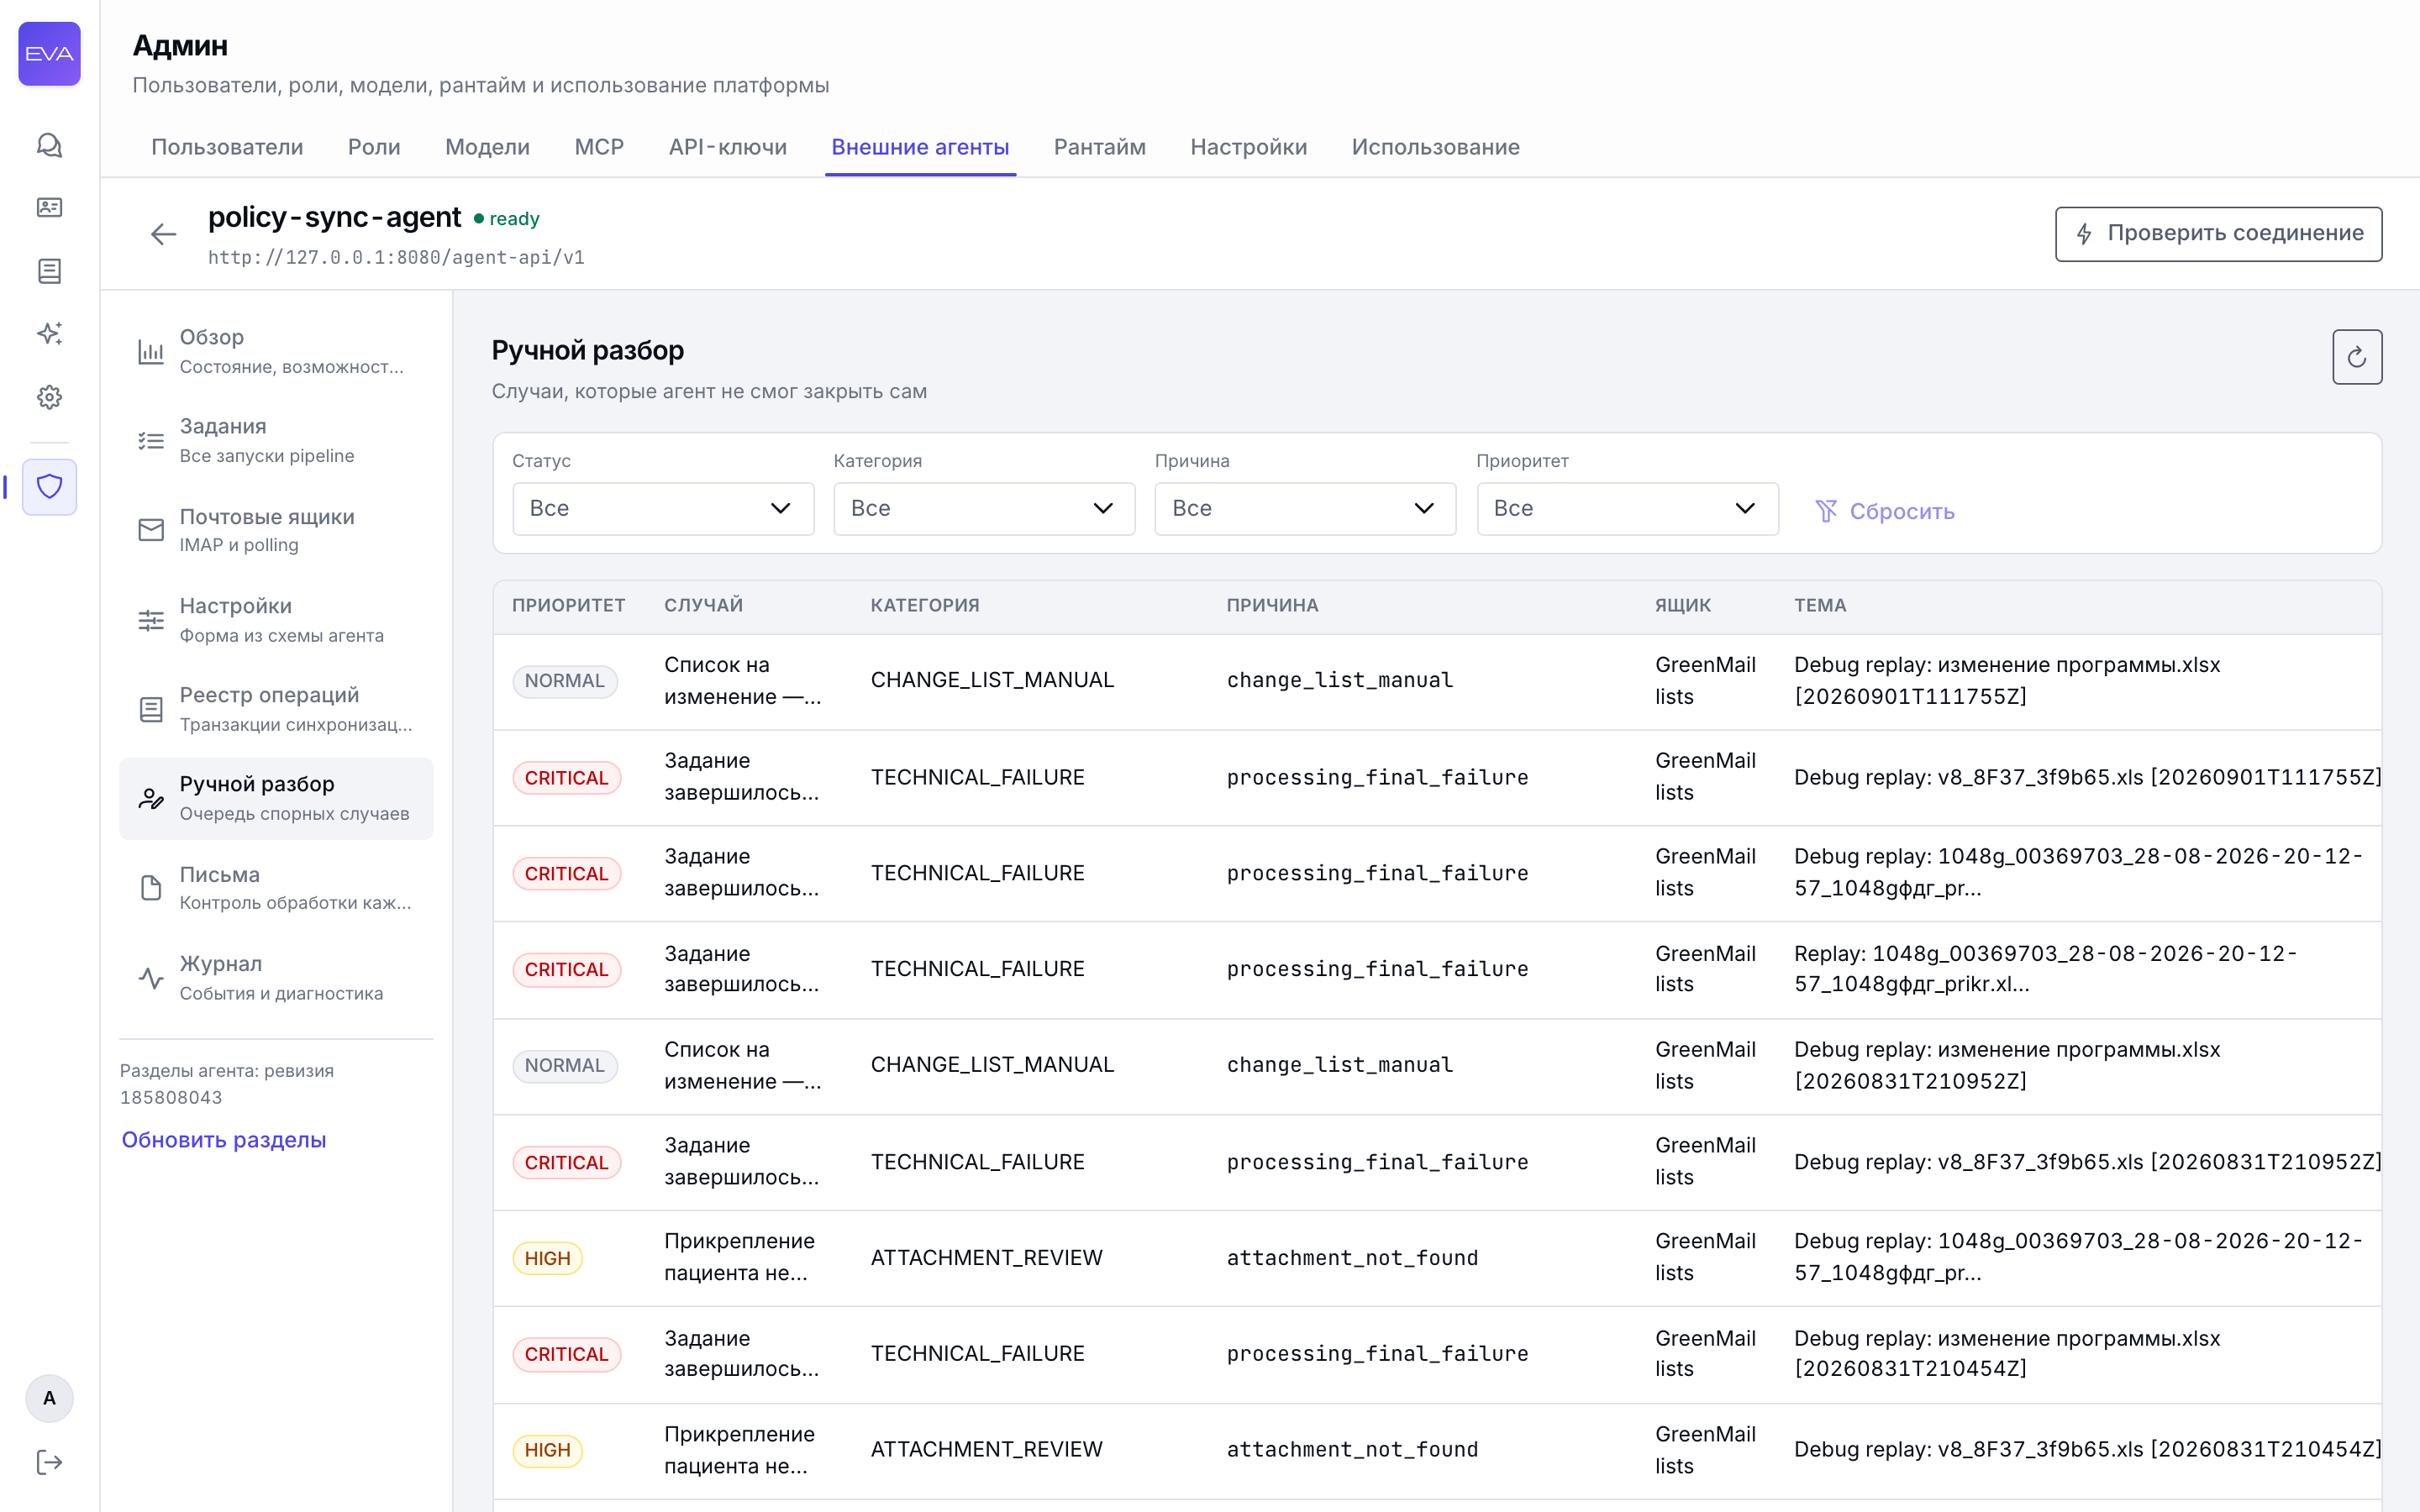Switch to the Модели tab
The height and width of the screenshot is (1512, 2420).
click(x=487, y=147)
